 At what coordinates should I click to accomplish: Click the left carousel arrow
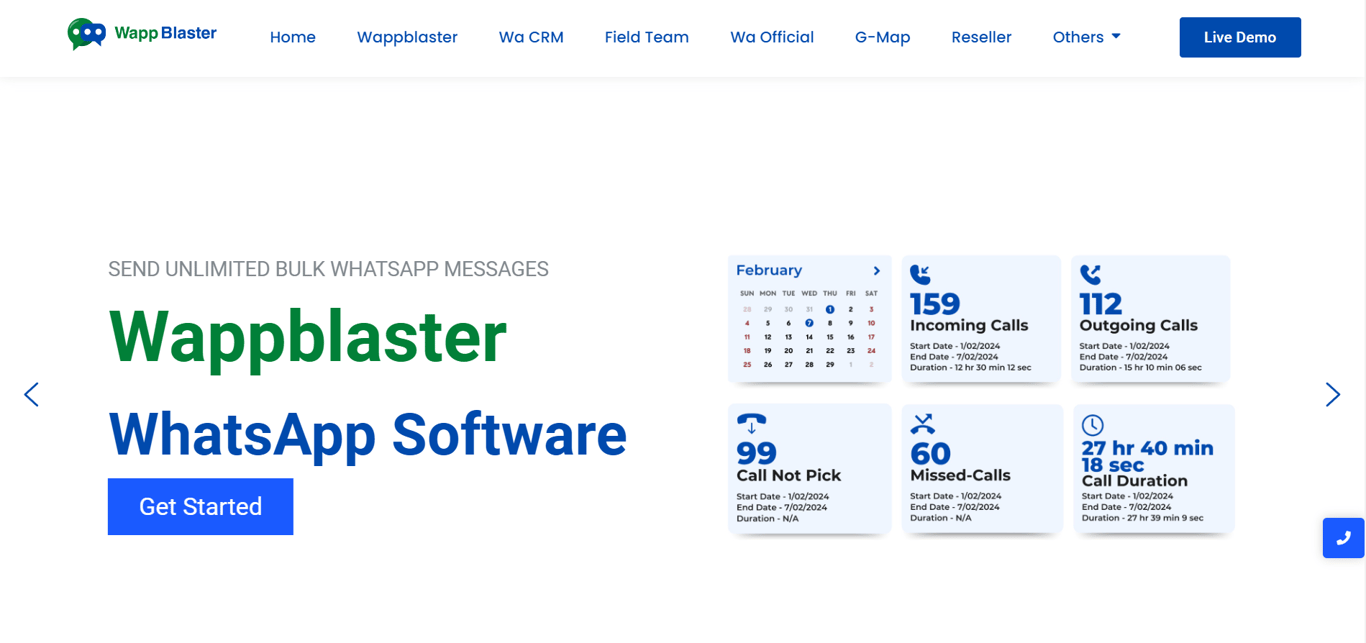pyautogui.click(x=31, y=394)
